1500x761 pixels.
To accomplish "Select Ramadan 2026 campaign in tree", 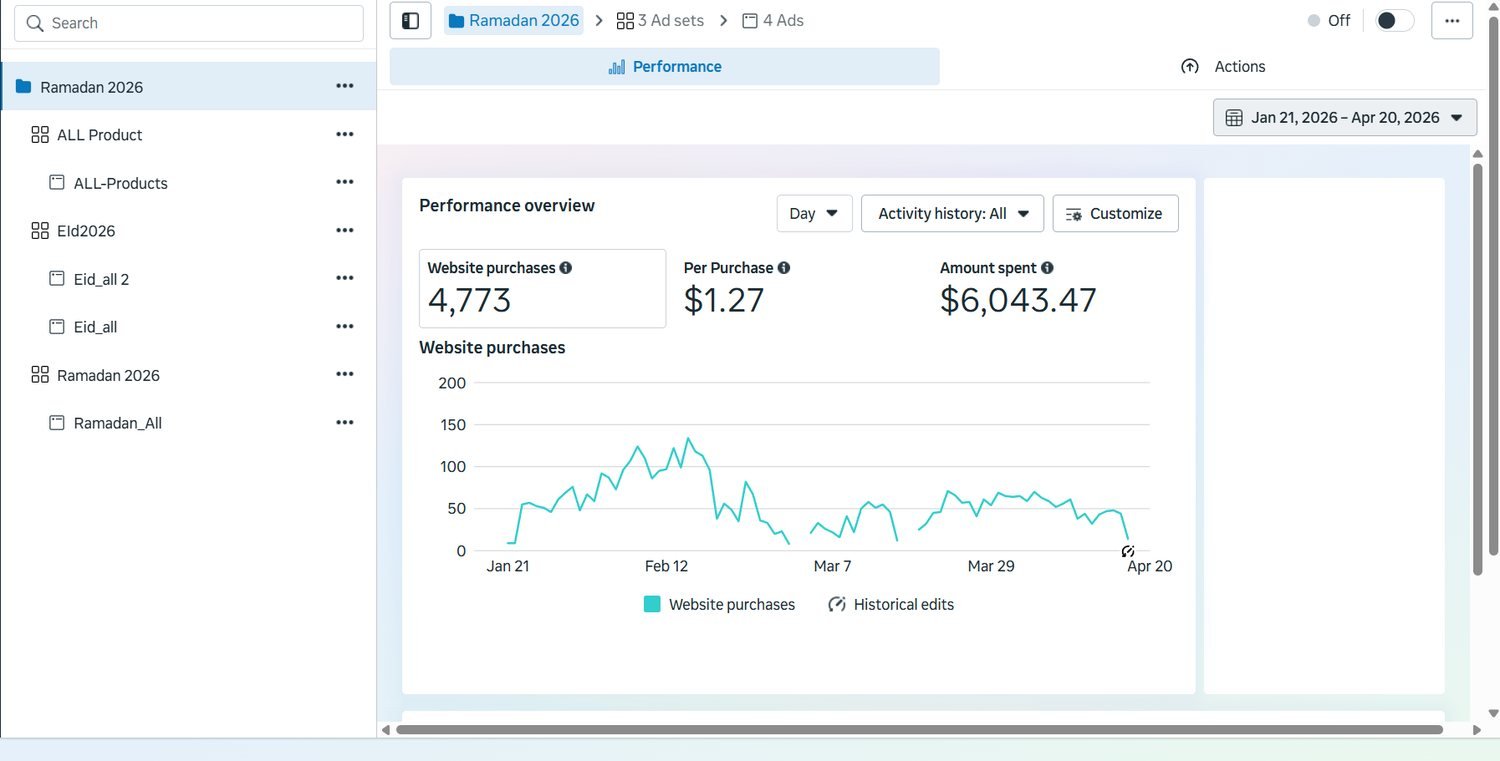I will (x=188, y=86).
